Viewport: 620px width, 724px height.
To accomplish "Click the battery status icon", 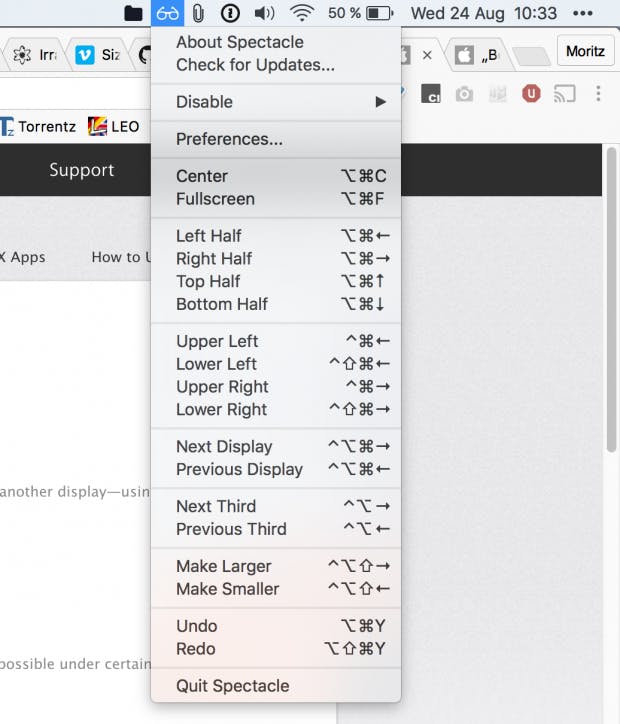I will pyautogui.click(x=379, y=13).
